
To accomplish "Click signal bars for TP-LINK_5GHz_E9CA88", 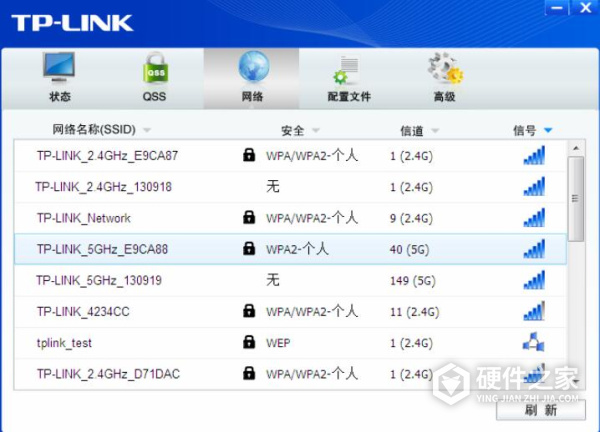I will (x=534, y=249).
